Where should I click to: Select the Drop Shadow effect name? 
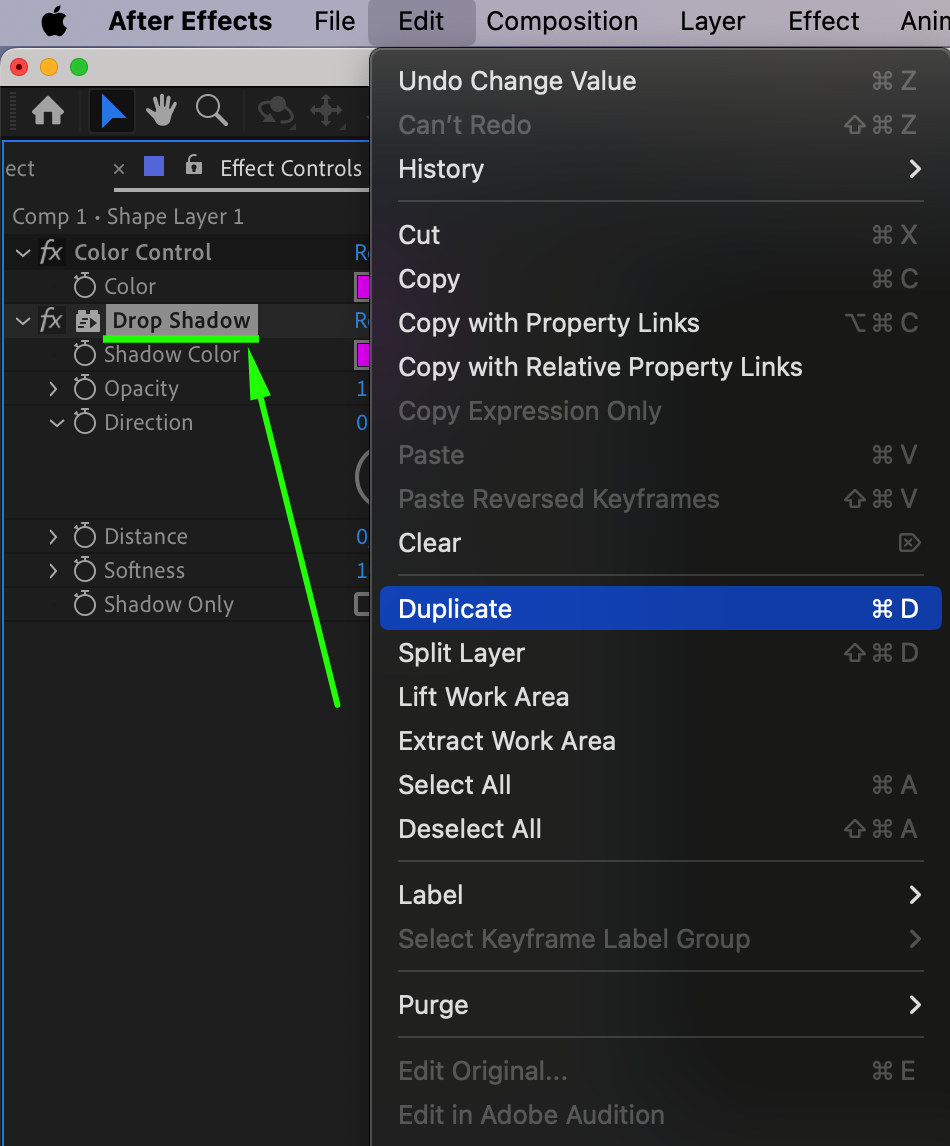181,321
